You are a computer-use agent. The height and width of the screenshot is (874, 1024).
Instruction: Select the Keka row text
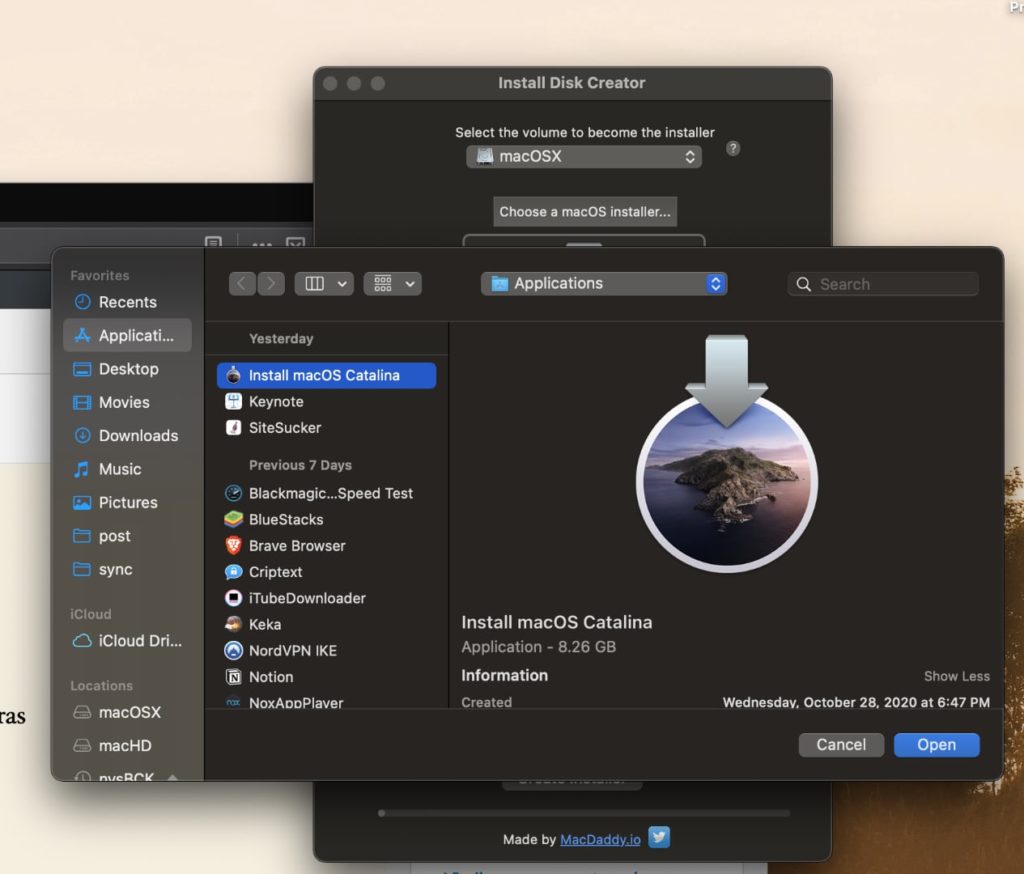[264, 624]
